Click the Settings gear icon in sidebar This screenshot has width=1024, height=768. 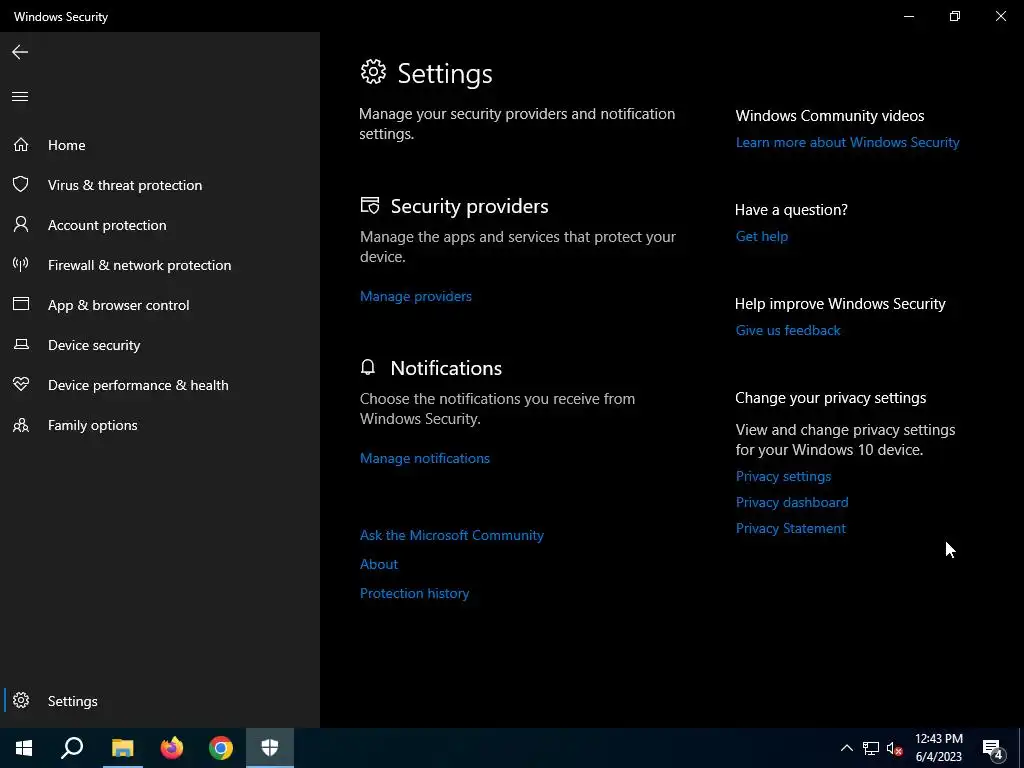click(21, 700)
